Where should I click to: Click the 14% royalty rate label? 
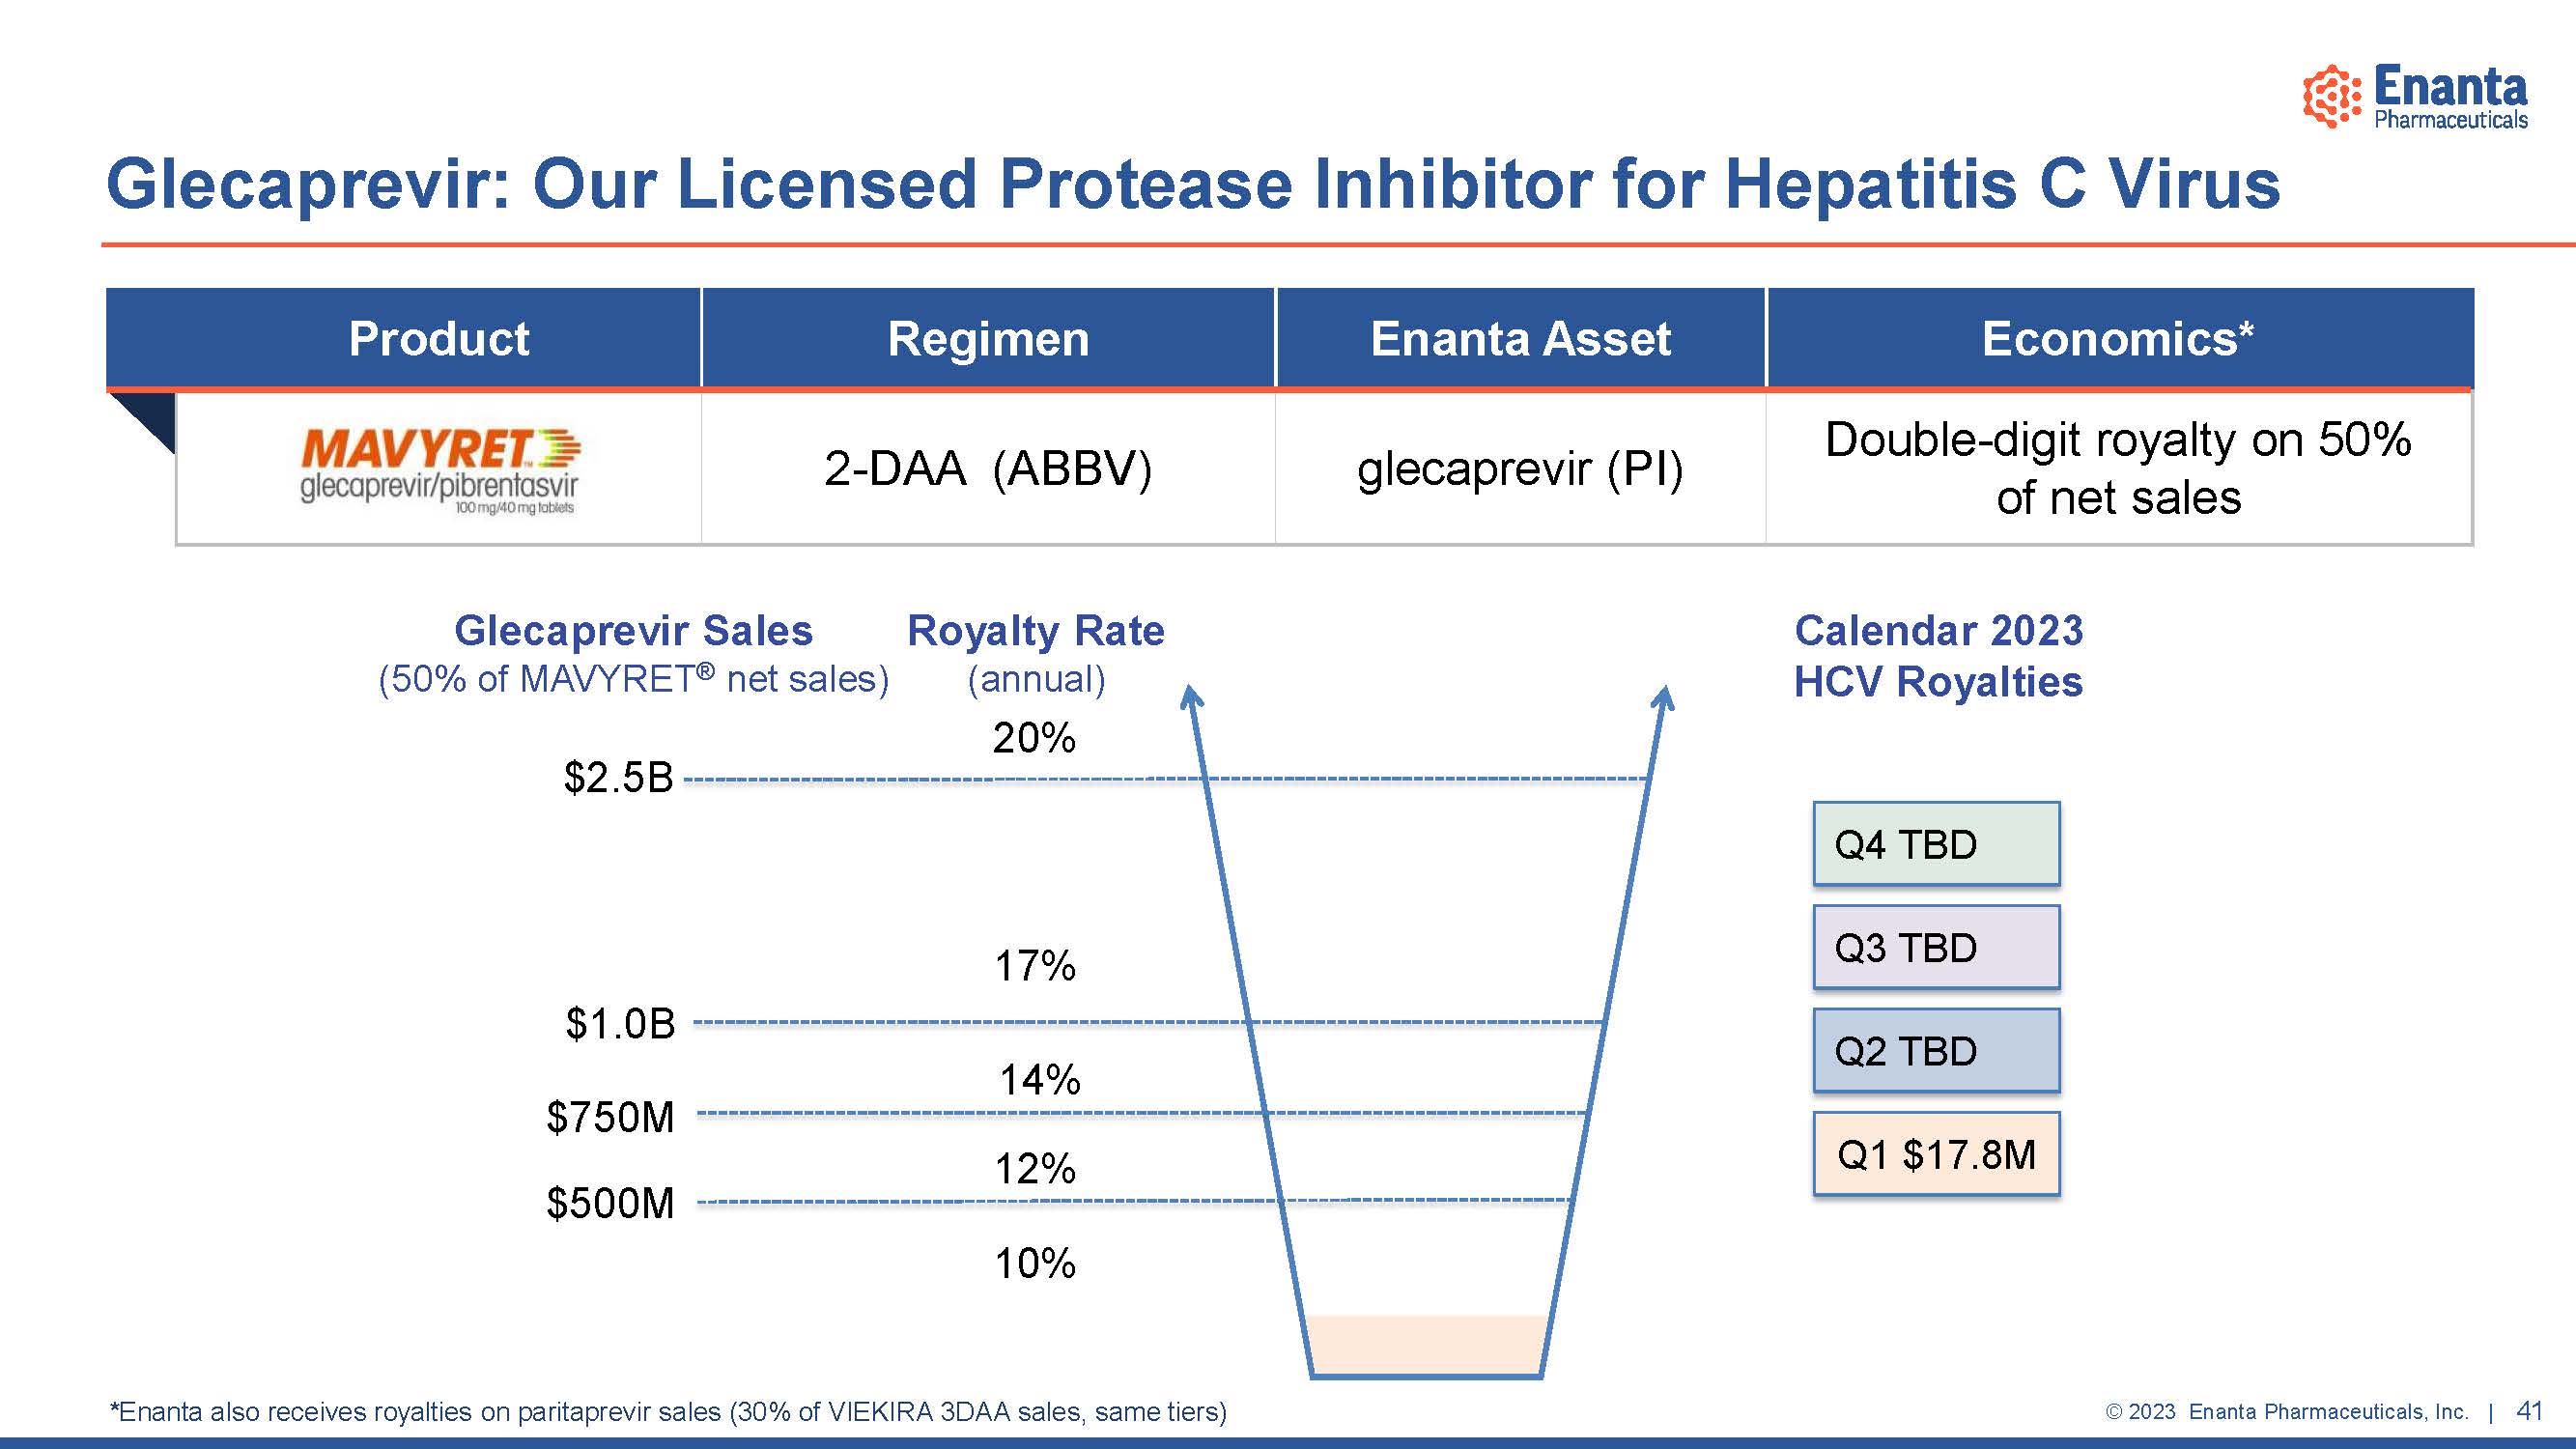(1040, 1080)
